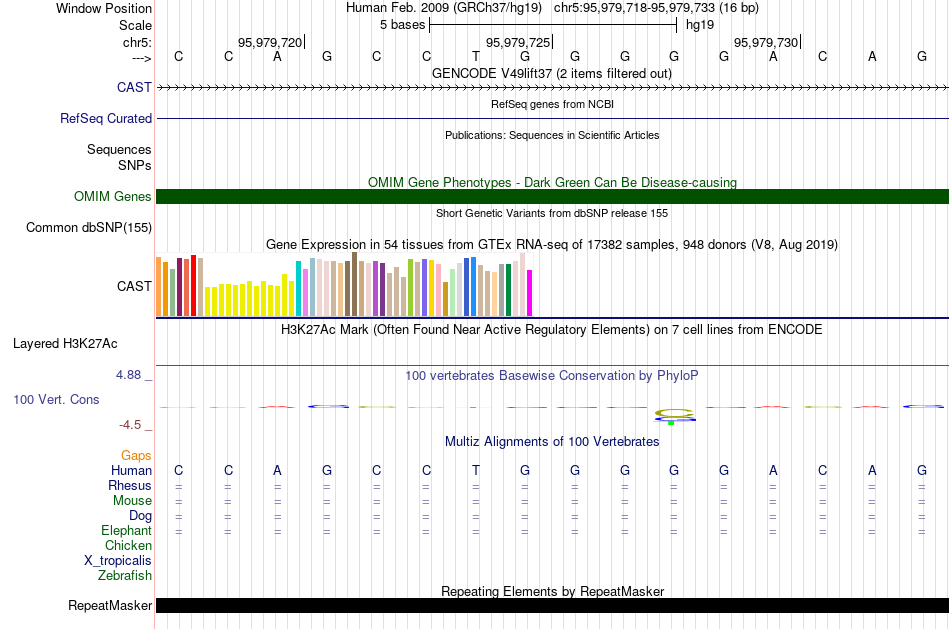Click the CAST gene arrow line in the GENCODE track

(x=552, y=88)
